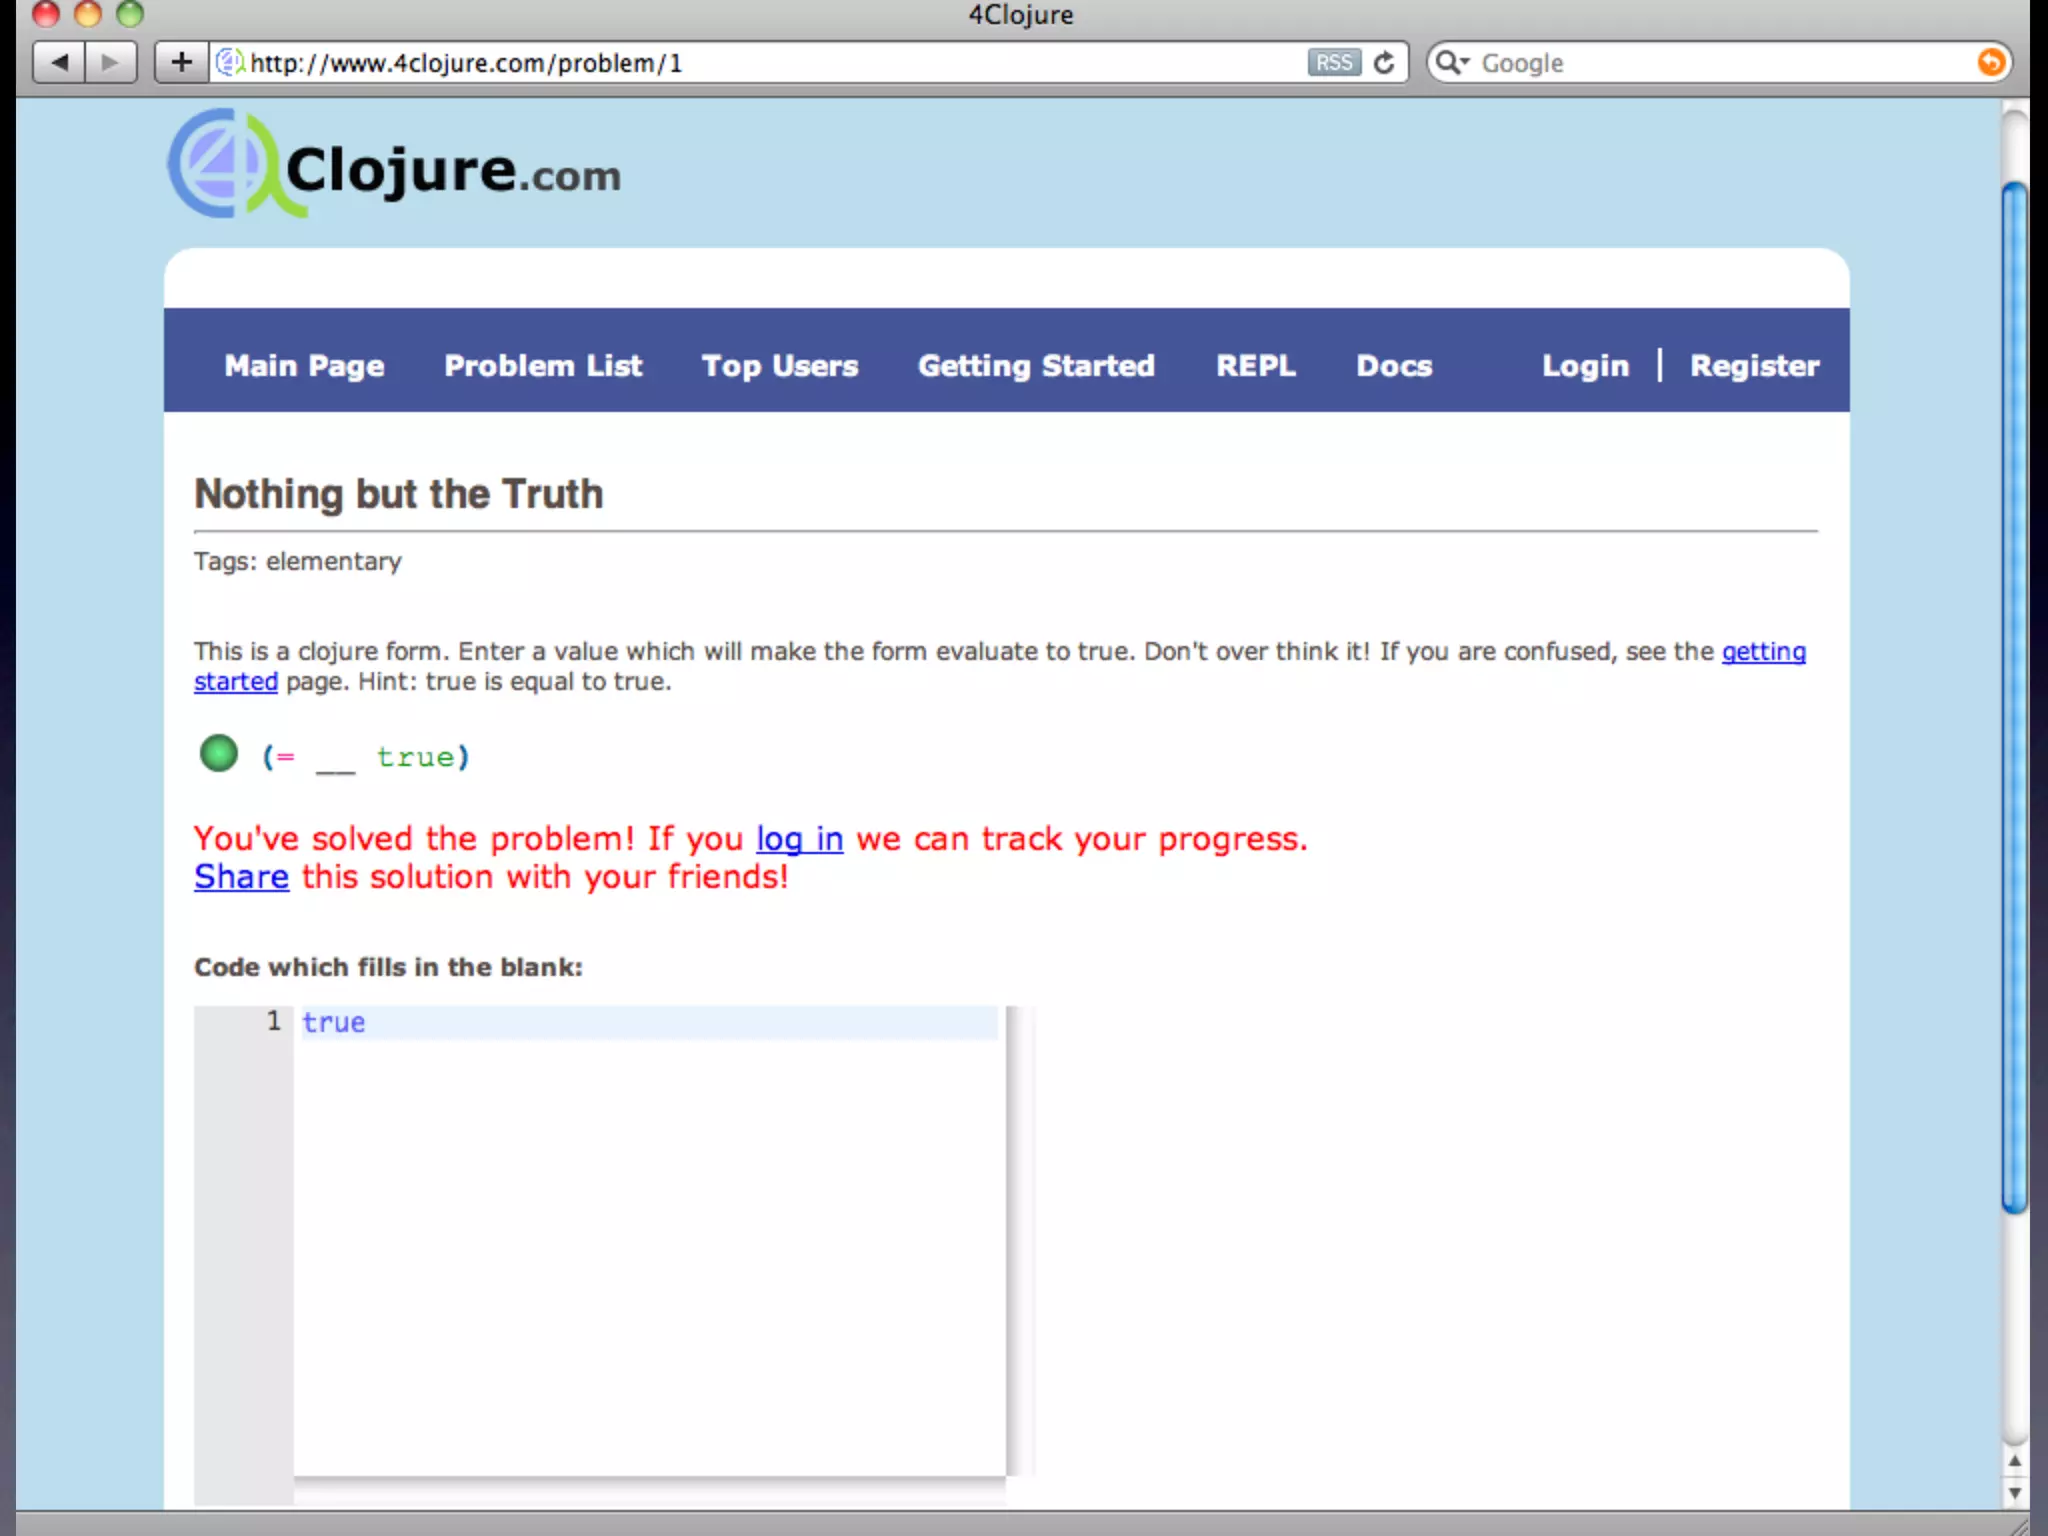This screenshot has height=1536, width=2048.
Task: Open the Getting Started nav item
Action: click(x=1036, y=366)
